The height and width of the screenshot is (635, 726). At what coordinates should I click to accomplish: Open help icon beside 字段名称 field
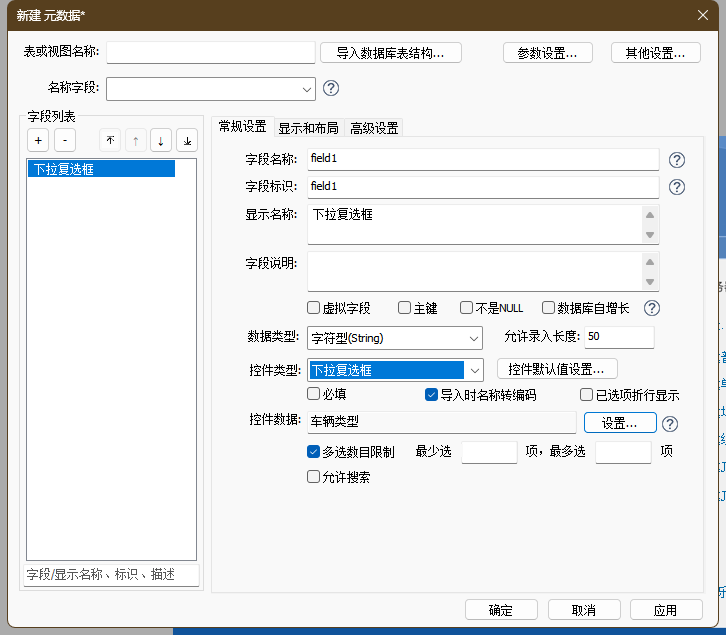(677, 160)
